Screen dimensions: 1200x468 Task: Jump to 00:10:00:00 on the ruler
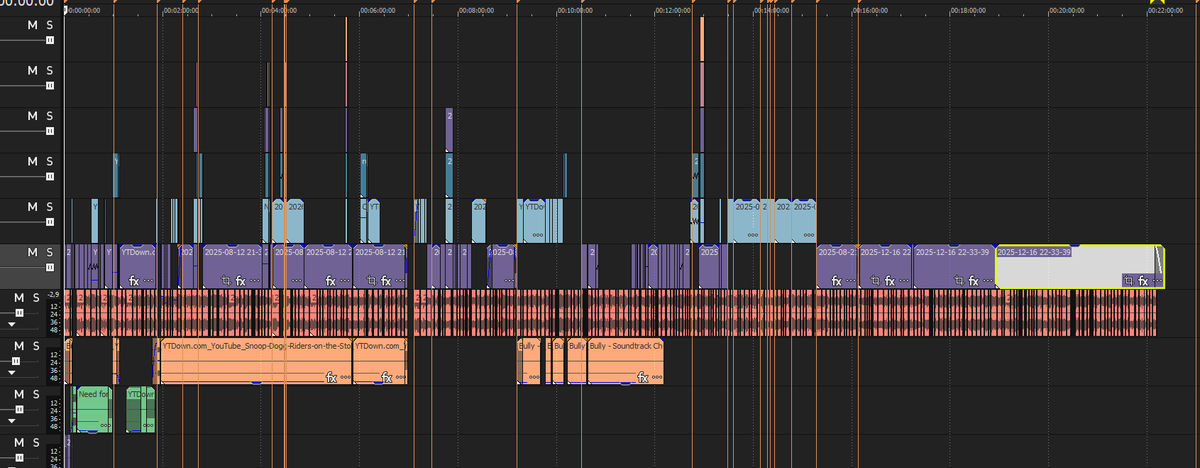click(x=574, y=10)
